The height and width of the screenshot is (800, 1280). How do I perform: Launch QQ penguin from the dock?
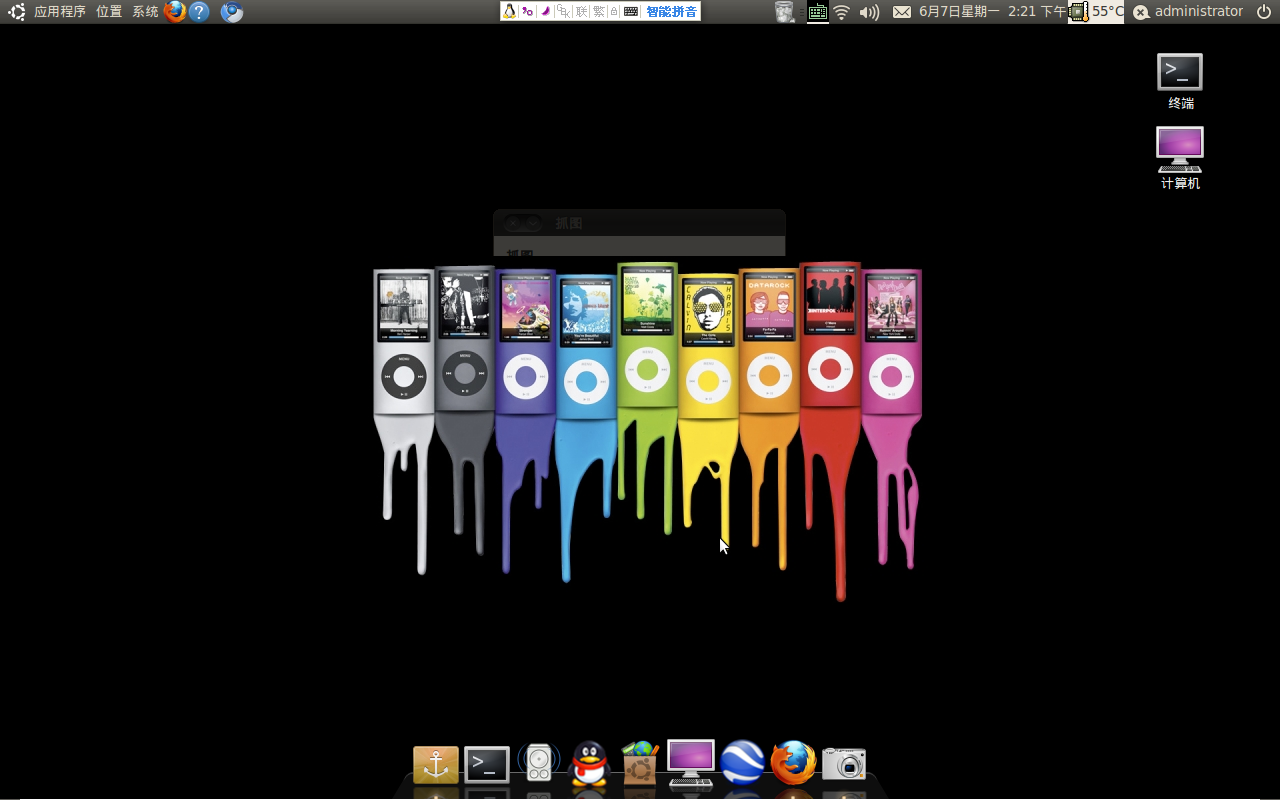pyautogui.click(x=589, y=764)
